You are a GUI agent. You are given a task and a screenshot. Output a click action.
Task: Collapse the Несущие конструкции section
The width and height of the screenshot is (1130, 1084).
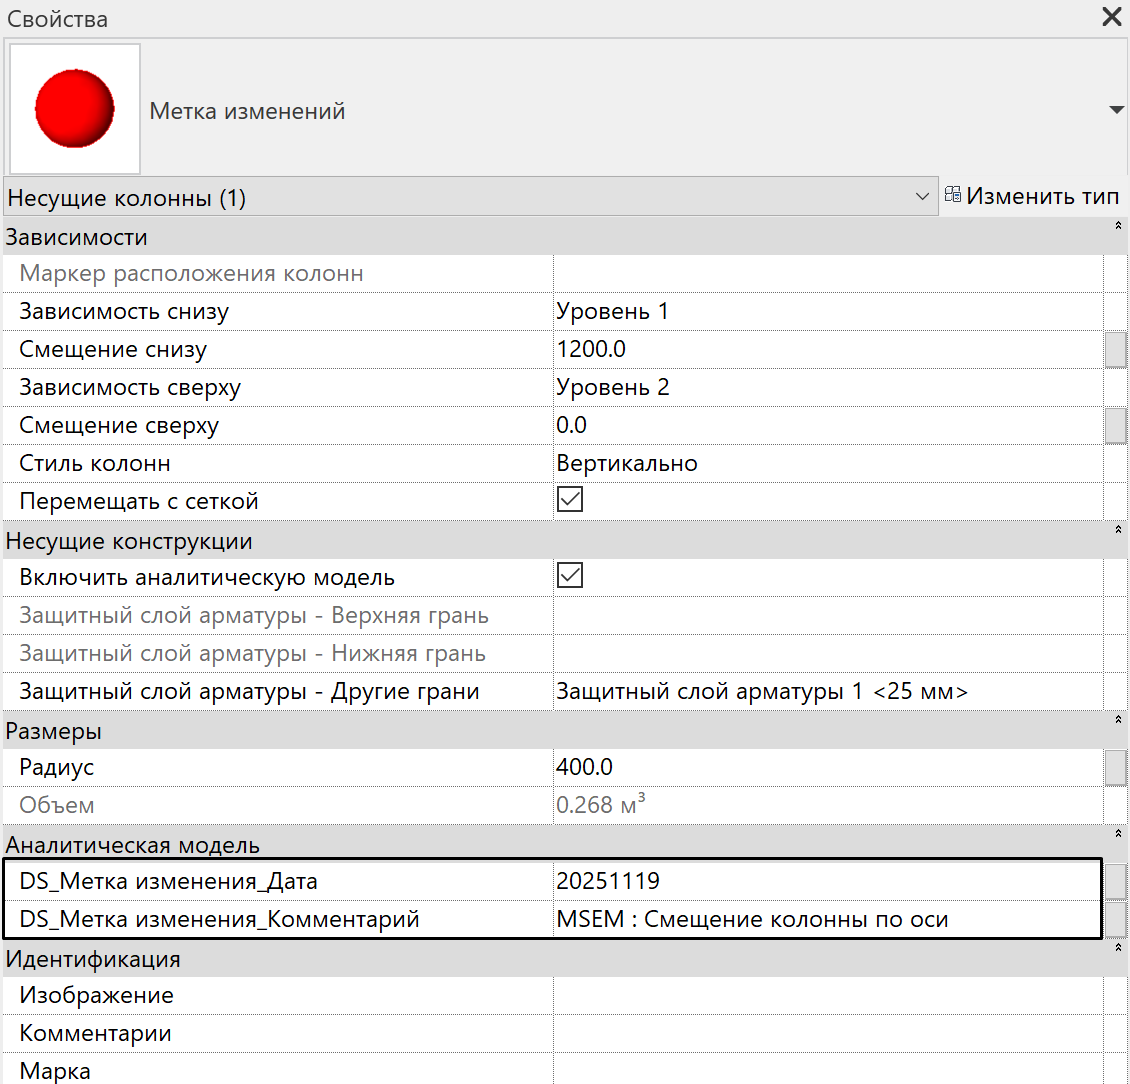(1118, 530)
